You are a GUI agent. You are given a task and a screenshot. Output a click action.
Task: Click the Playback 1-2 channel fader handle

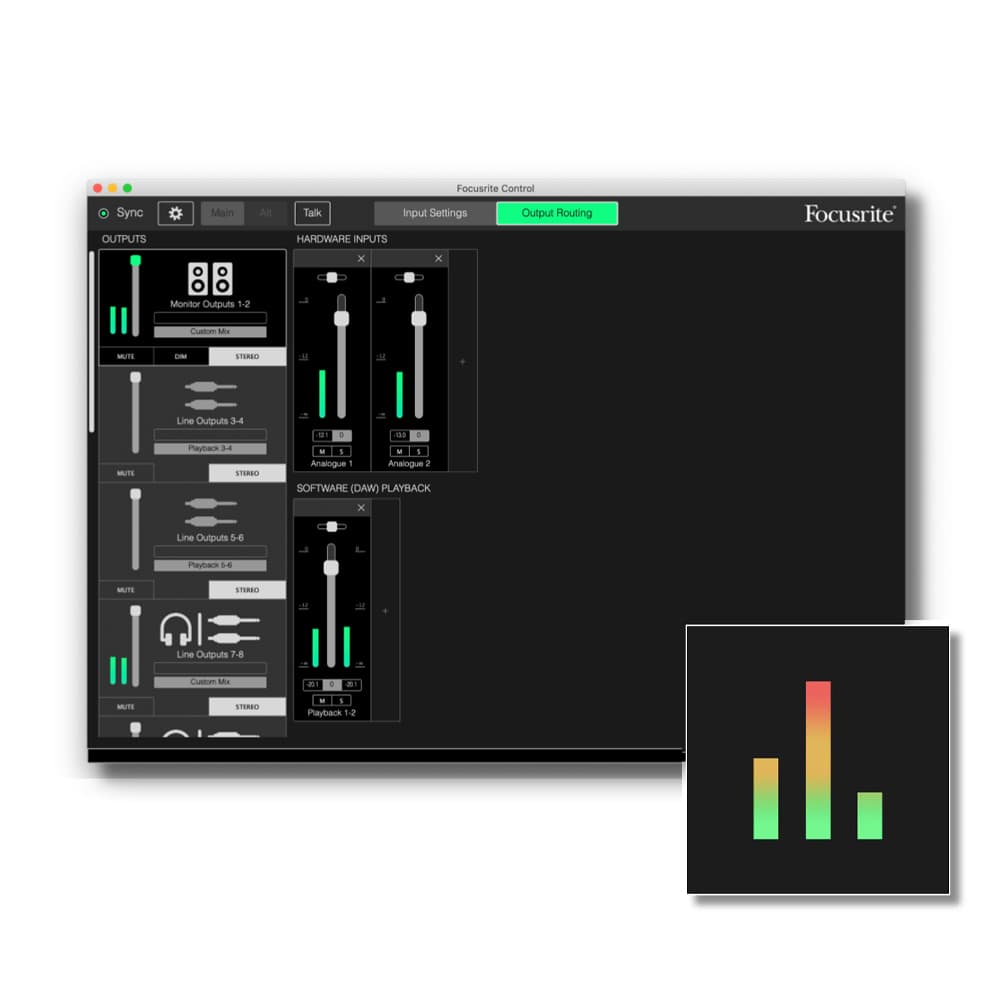click(x=331, y=568)
